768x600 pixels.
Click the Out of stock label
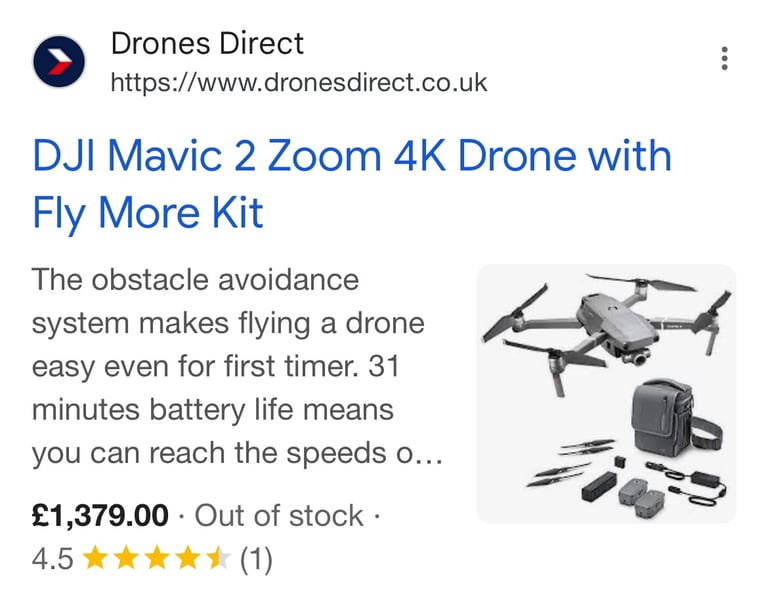[x=279, y=515]
